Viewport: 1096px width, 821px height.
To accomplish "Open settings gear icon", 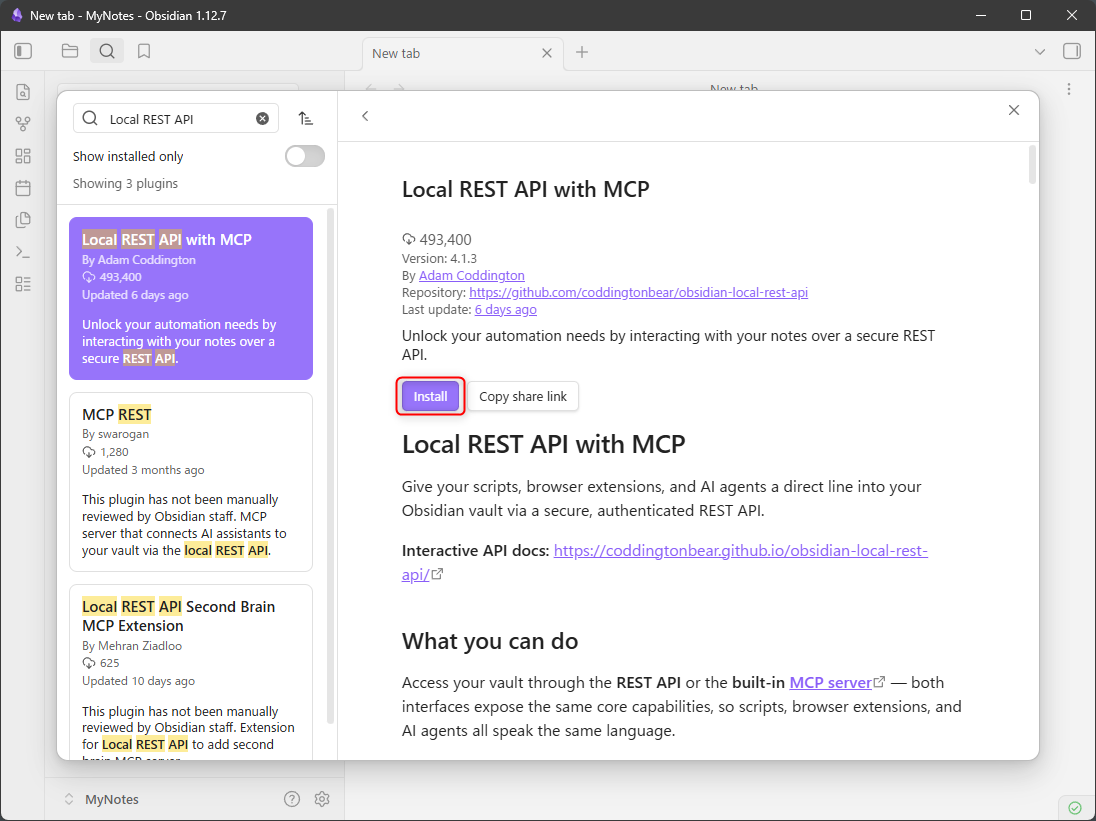I will 322,799.
